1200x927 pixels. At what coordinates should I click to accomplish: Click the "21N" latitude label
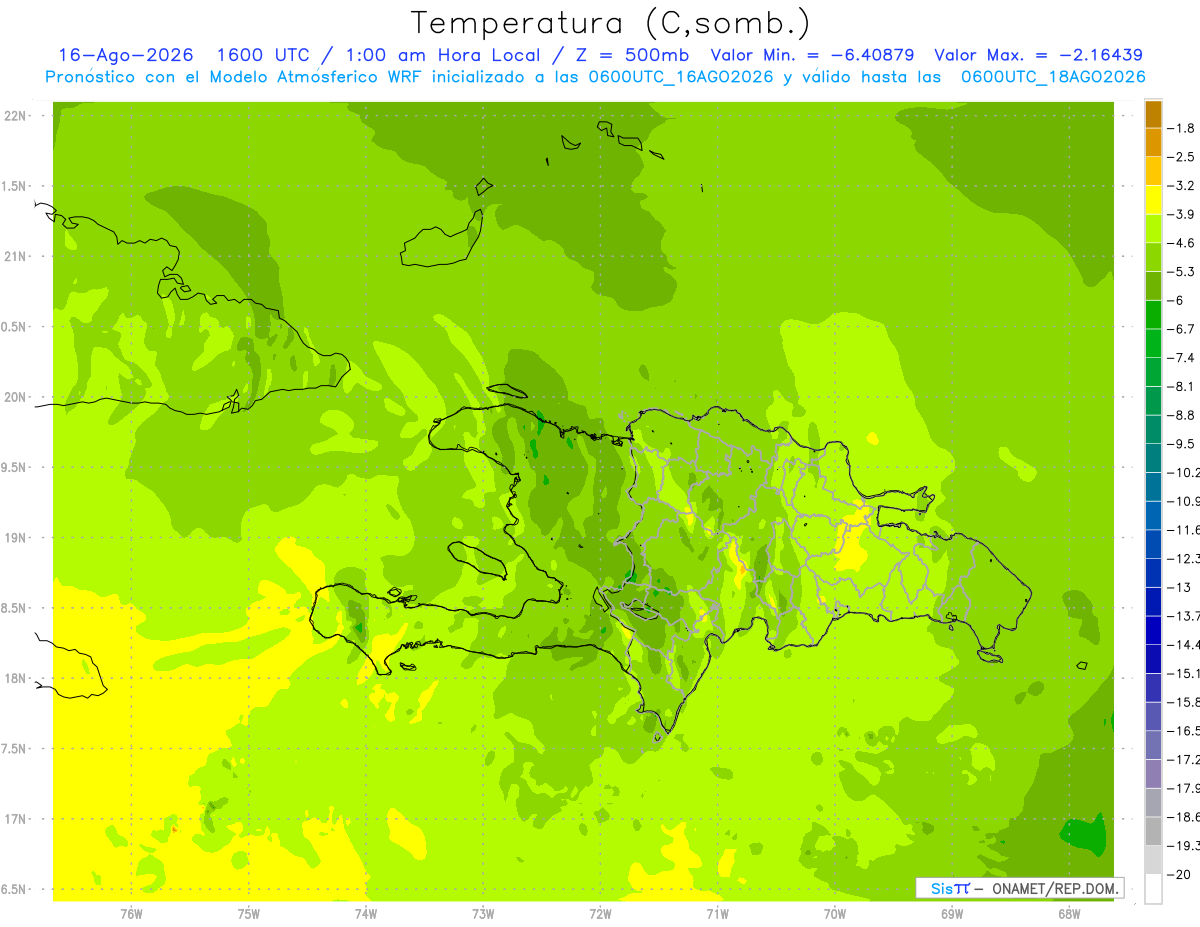[14, 256]
